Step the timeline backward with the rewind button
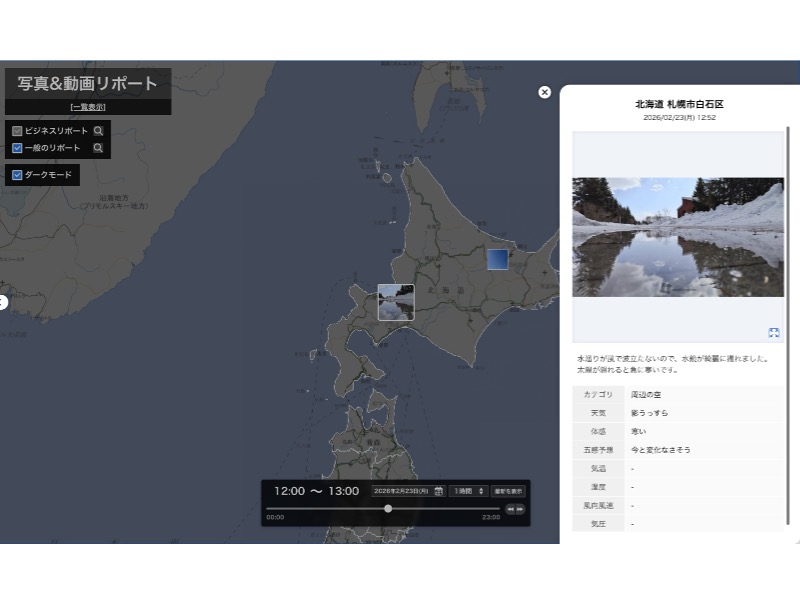The height and width of the screenshot is (600, 800). coord(510,509)
